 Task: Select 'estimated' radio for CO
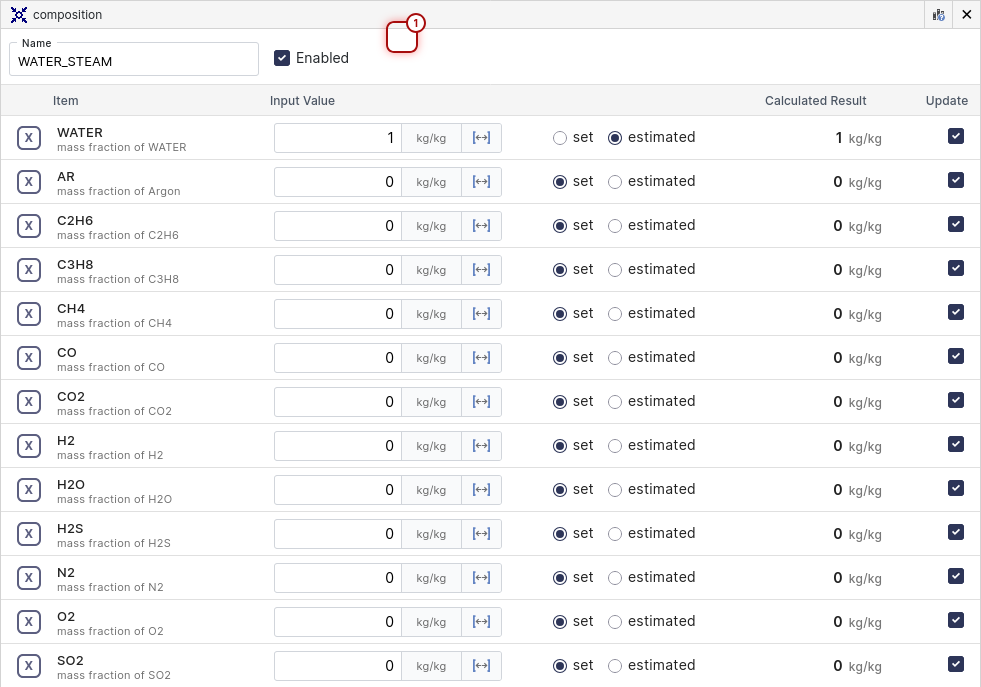click(x=615, y=358)
